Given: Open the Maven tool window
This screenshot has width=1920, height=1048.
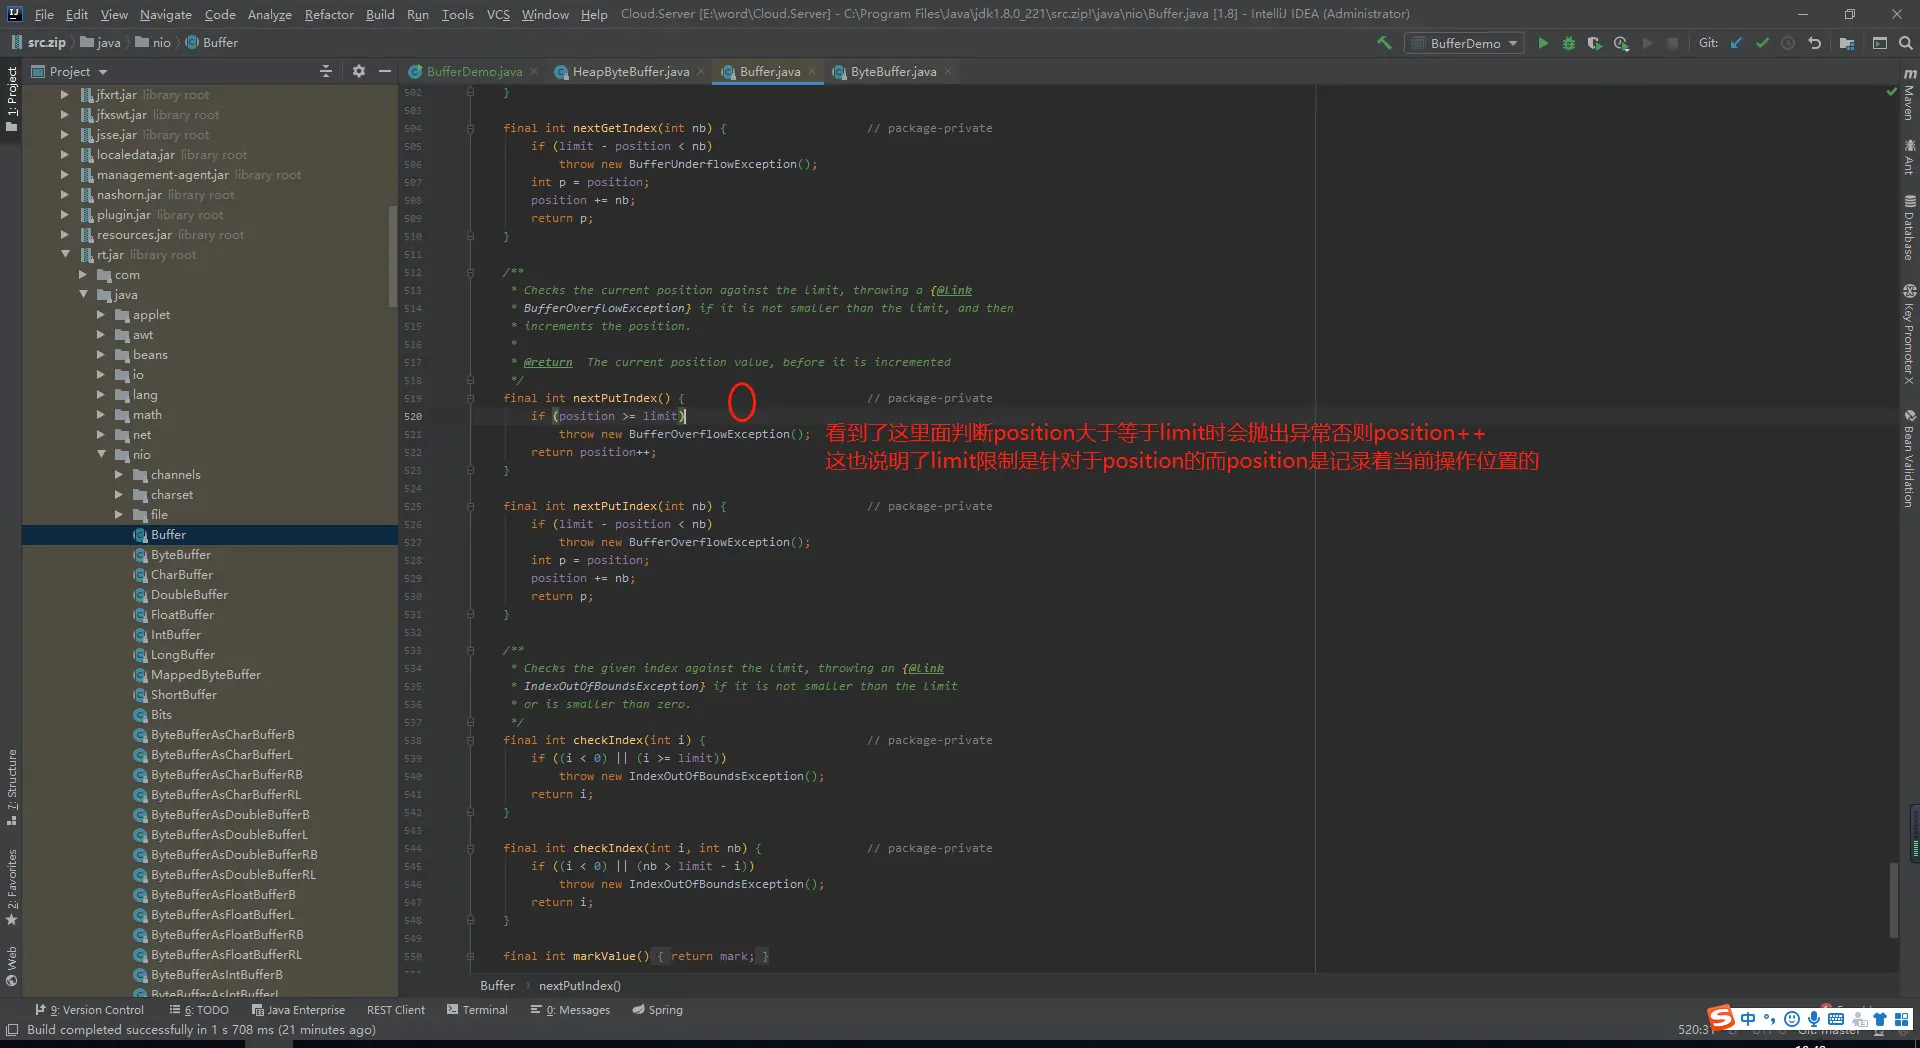Looking at the screenshot, I should pos(1909,95).
